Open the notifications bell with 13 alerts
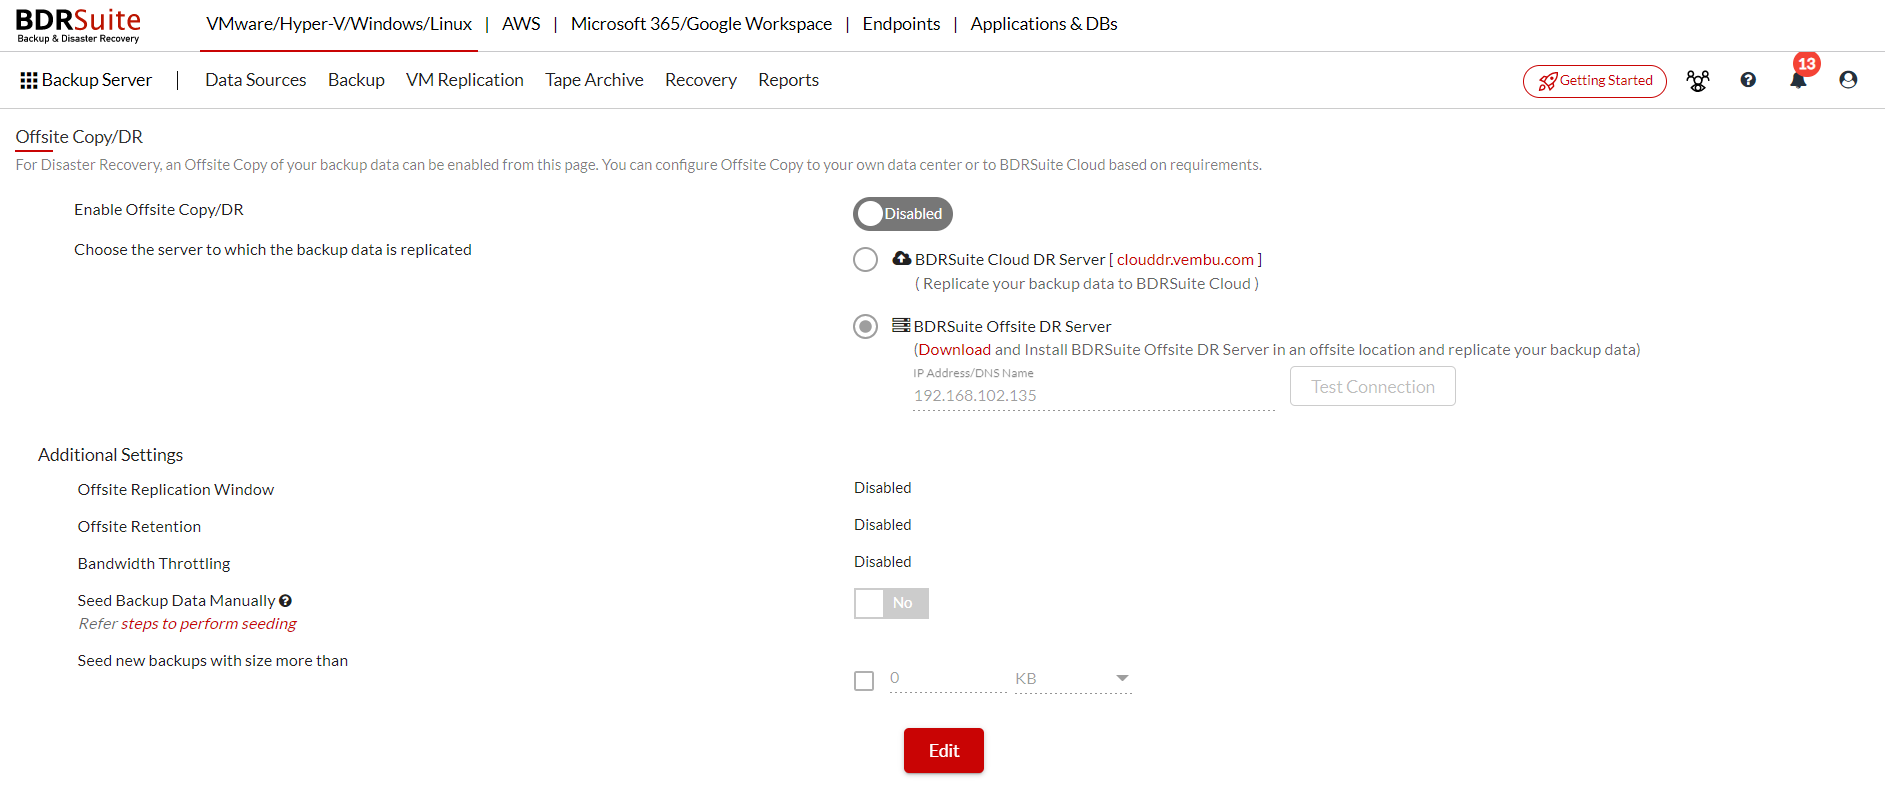This screenshot has width=1885, height=812. [x=1799, y=79]
